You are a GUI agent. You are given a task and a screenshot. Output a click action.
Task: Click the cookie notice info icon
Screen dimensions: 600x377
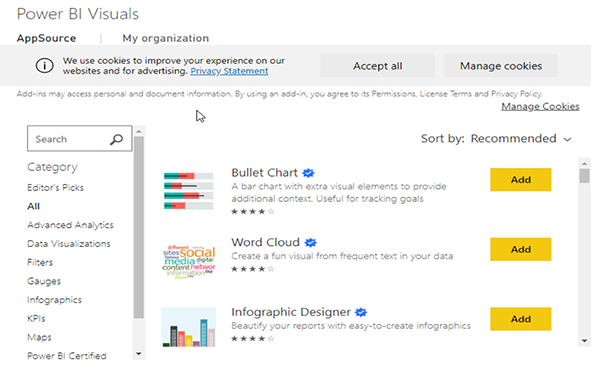[x=44, y=66]
